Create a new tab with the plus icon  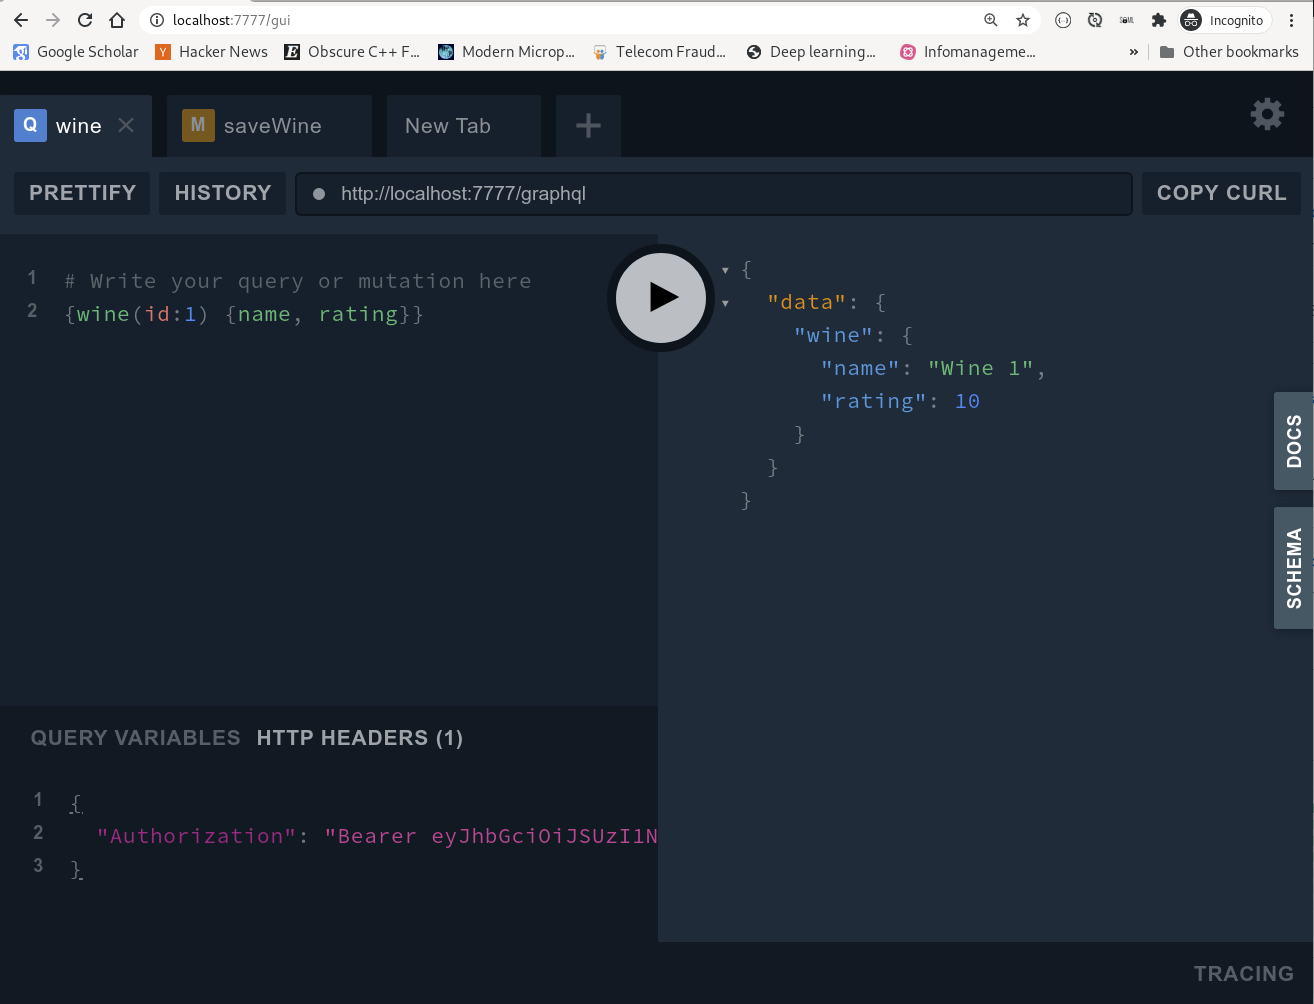tap(587, 125)
